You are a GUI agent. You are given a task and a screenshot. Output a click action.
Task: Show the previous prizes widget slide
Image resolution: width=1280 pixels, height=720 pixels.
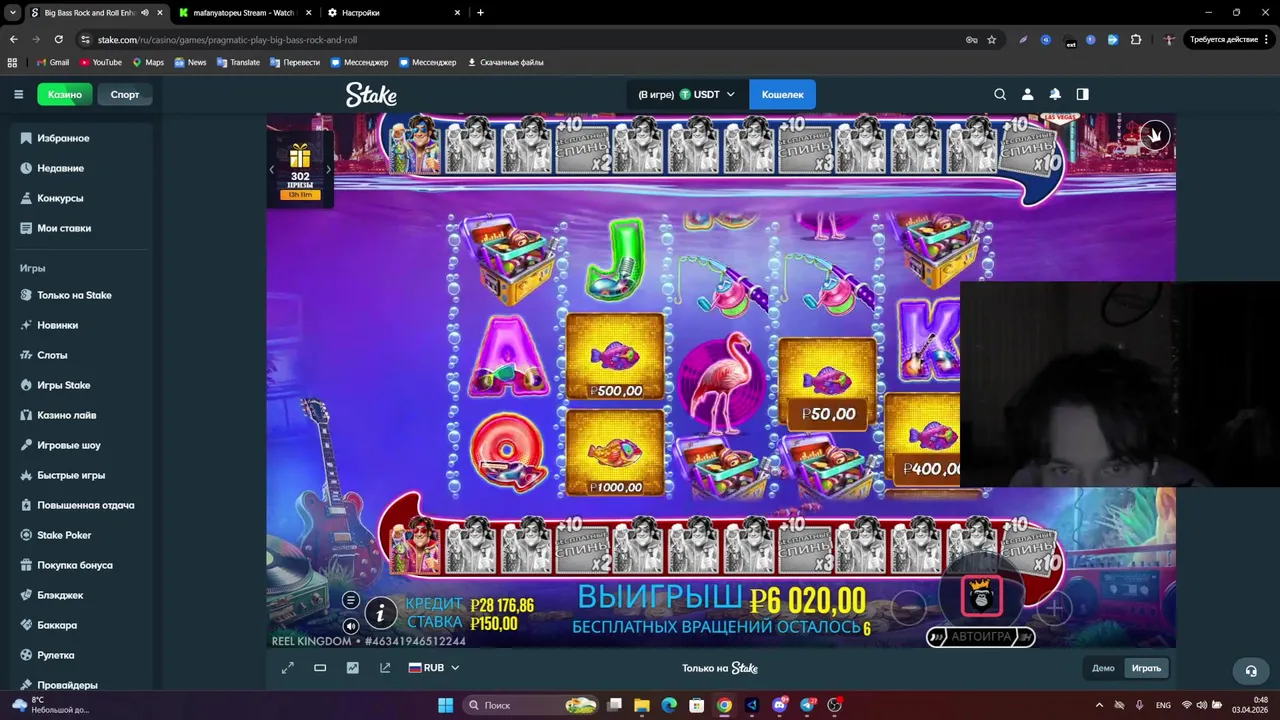click(x=272, y=169)
